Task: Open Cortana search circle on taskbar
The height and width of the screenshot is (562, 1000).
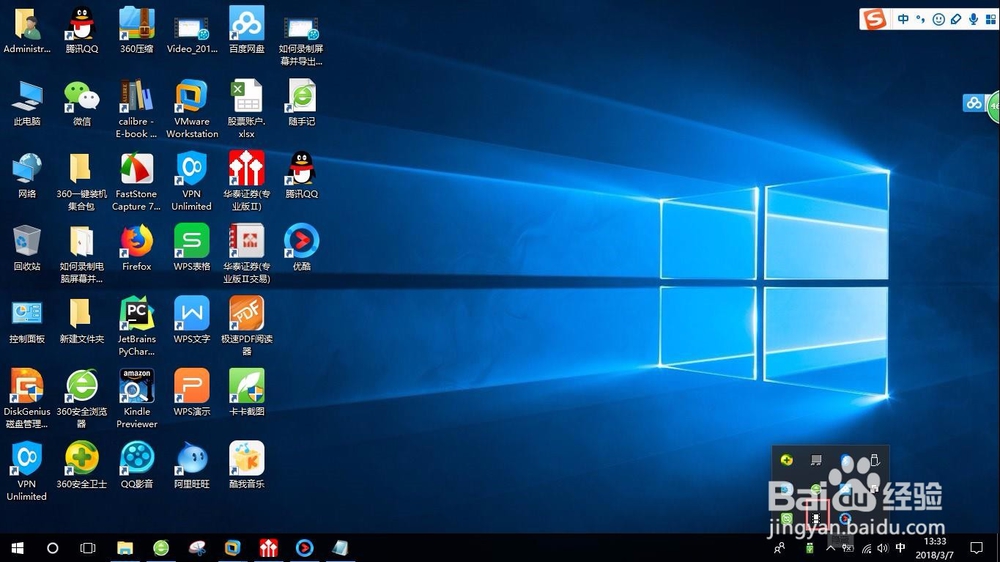Action: pyautogui.click(x=53, y=548)
